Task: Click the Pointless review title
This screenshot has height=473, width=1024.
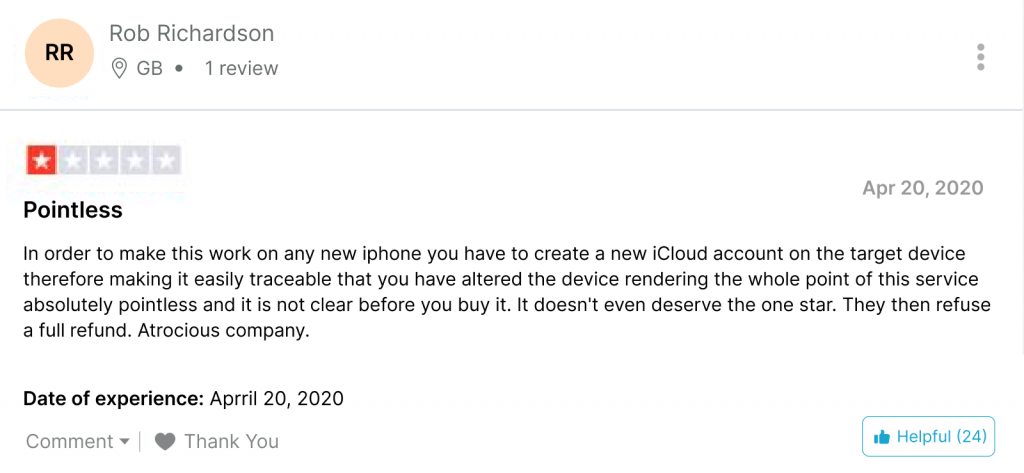Action: 73,210
